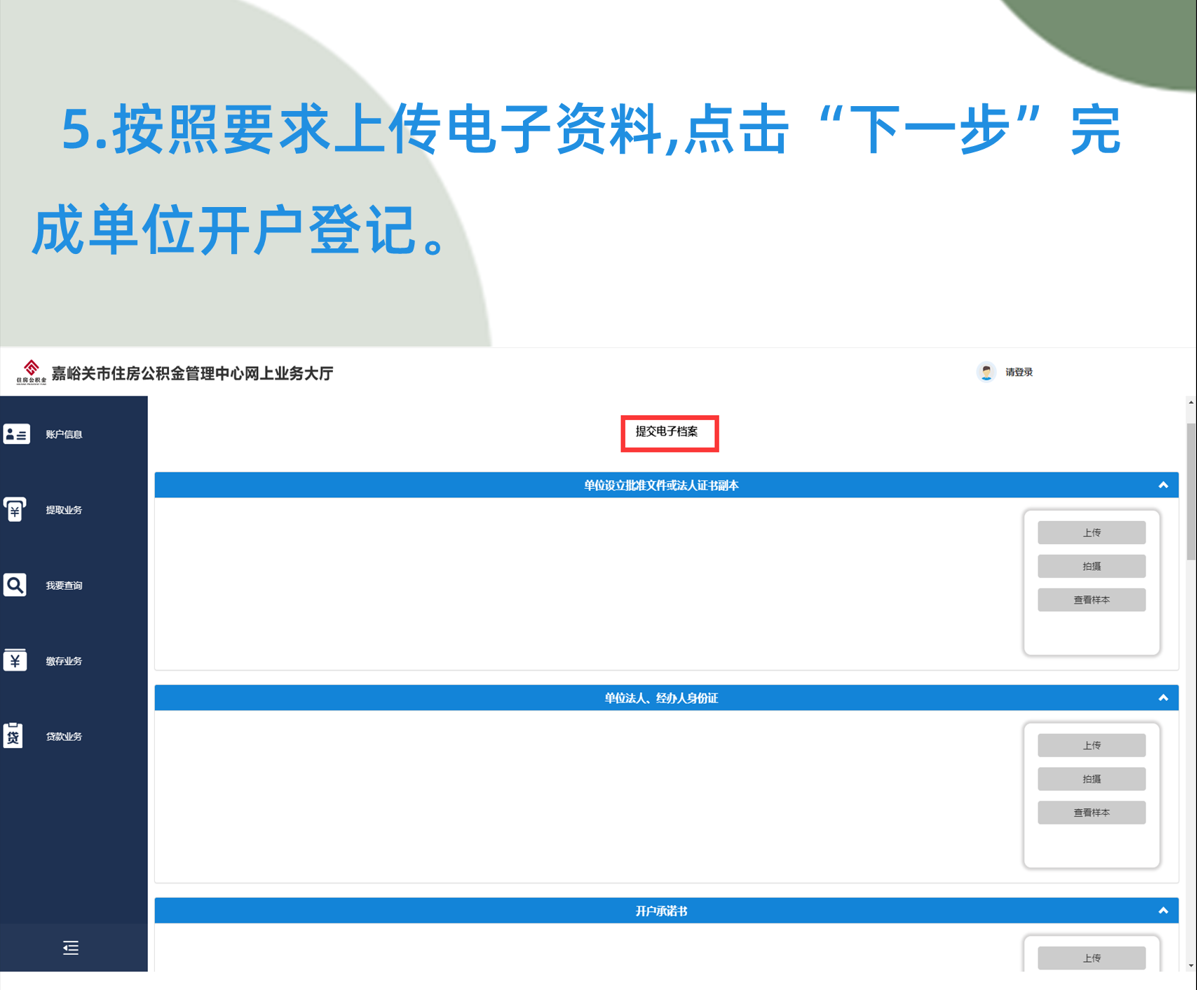The image size is (1197, 990).
Task: Click the 账户信息 sidebar icon
Action: click(16, 434)
